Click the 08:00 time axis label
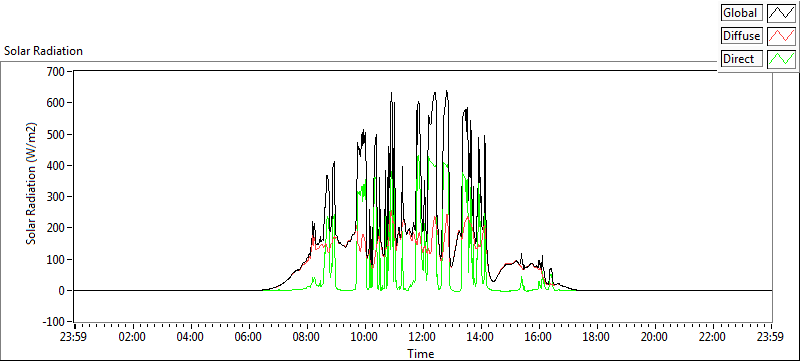Viewport: 800px width, 361px height. (x=307, y=337)
